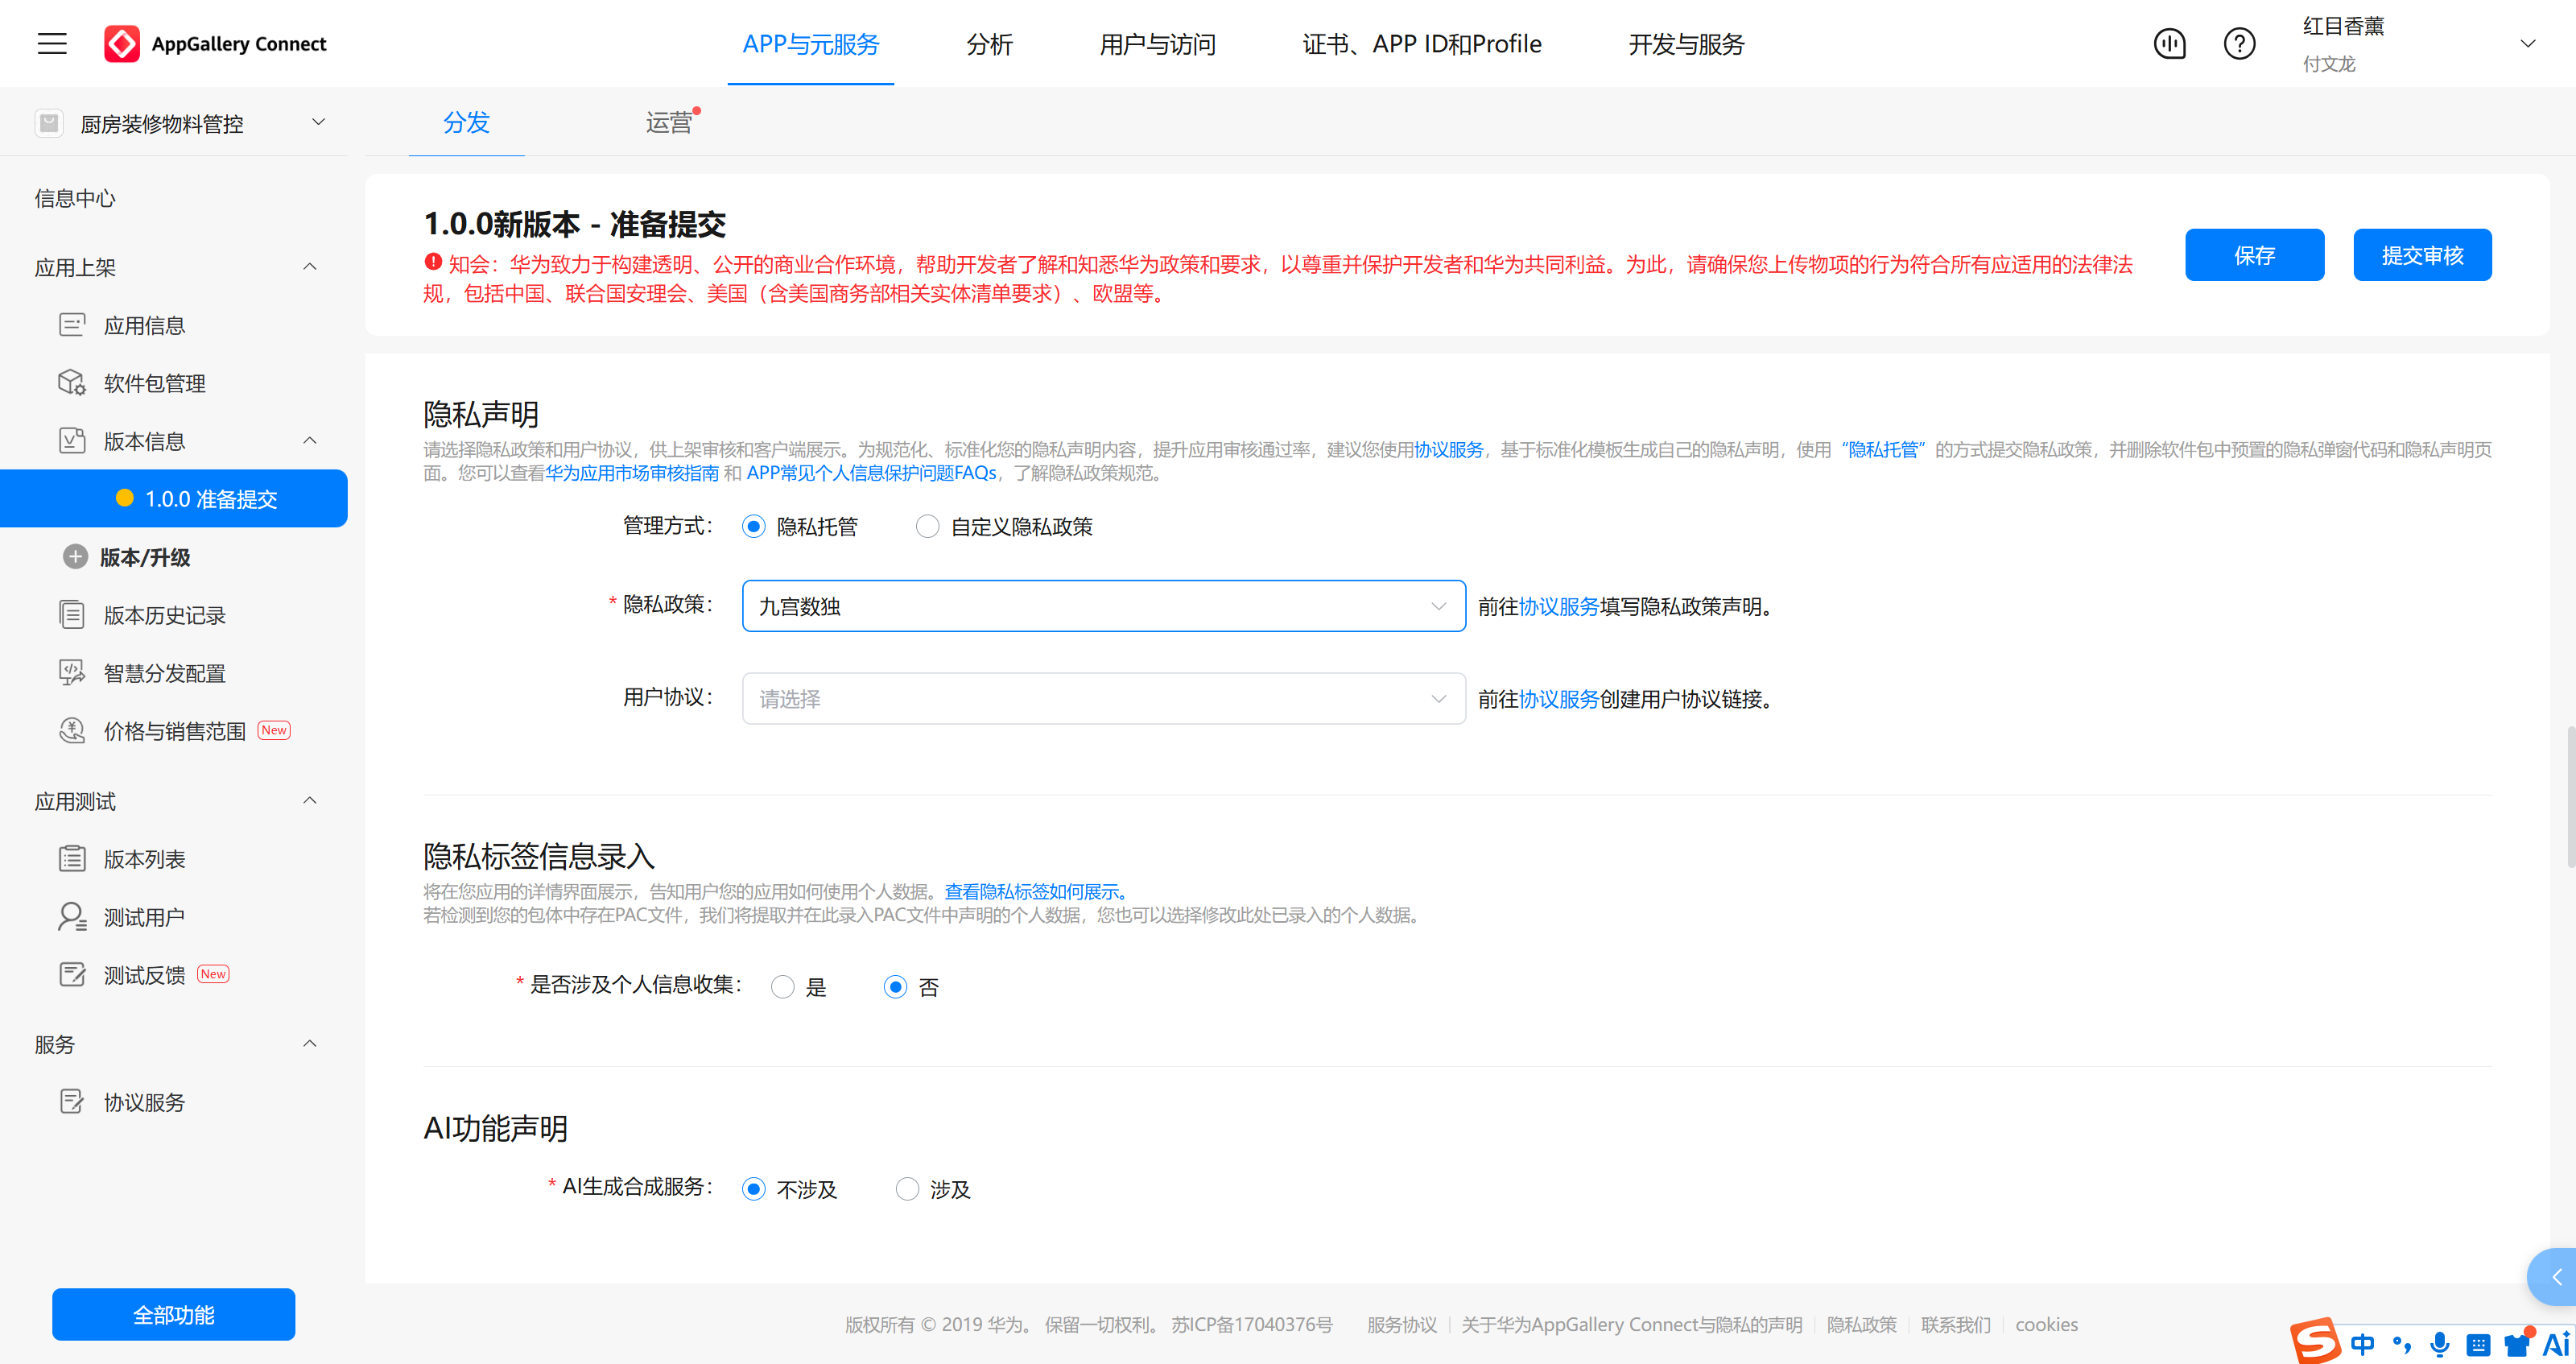
Task: Open the 开发与服务 navigation tab
Action: [1686, 44]
